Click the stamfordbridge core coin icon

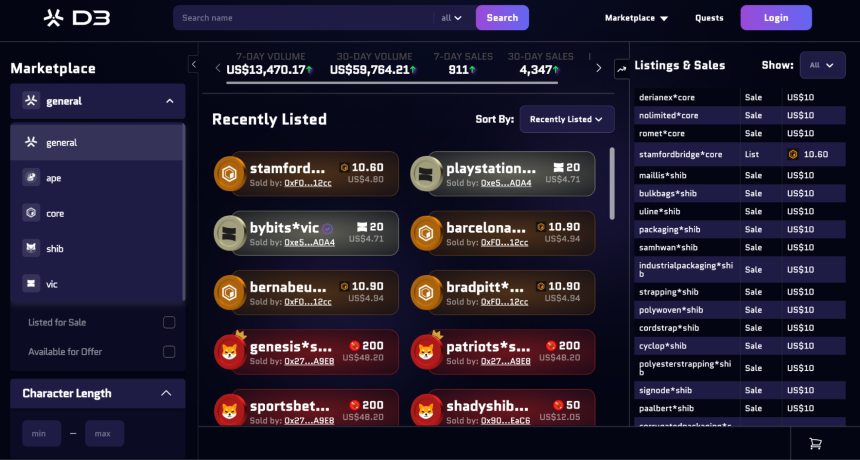(229, 174)
